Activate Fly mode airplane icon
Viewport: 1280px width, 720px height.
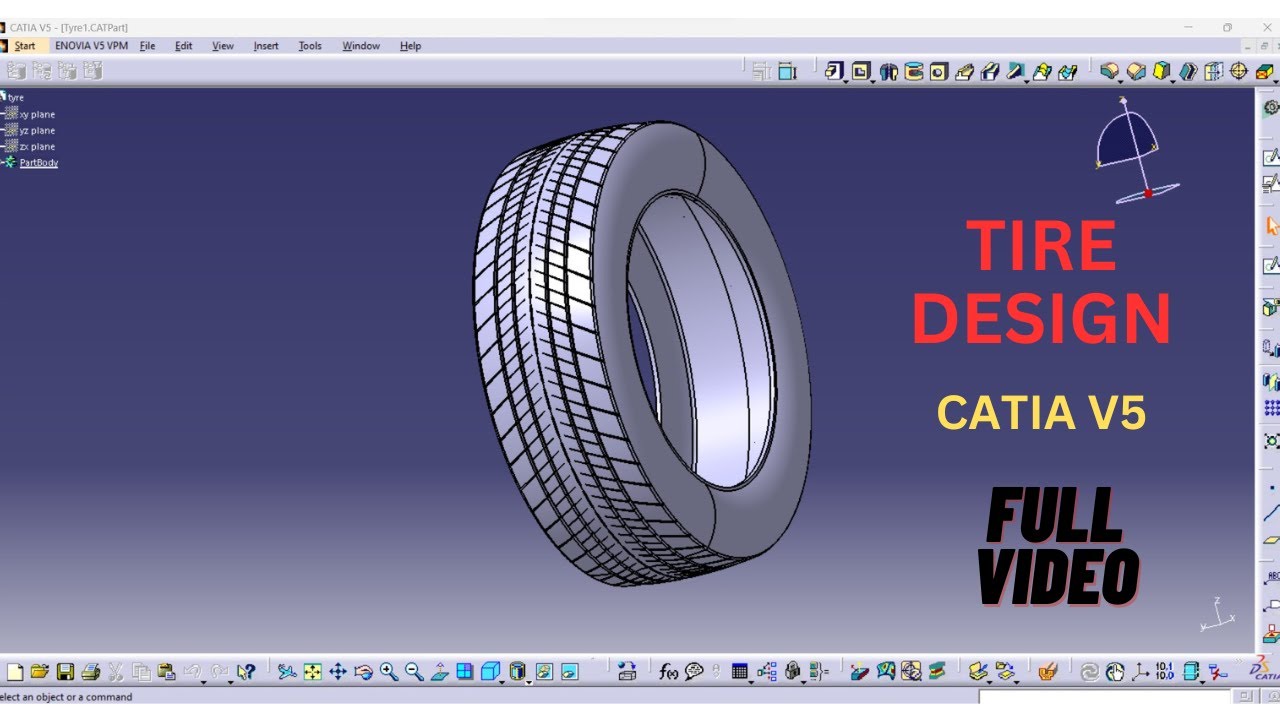[x=287, y=672]
